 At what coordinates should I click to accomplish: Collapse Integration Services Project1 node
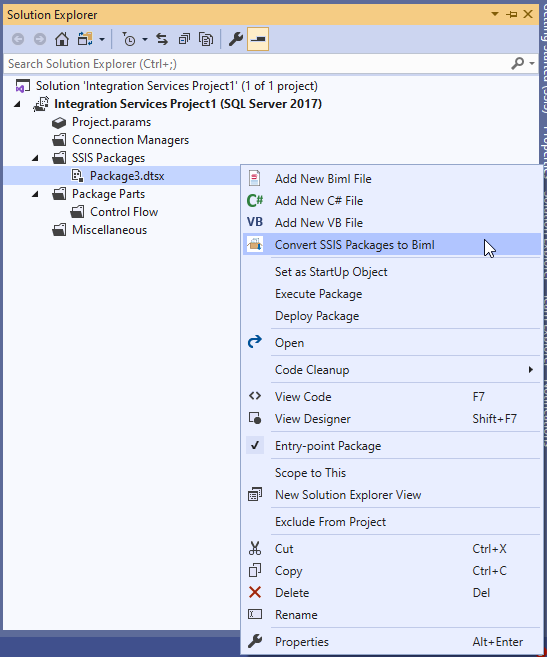17,104
